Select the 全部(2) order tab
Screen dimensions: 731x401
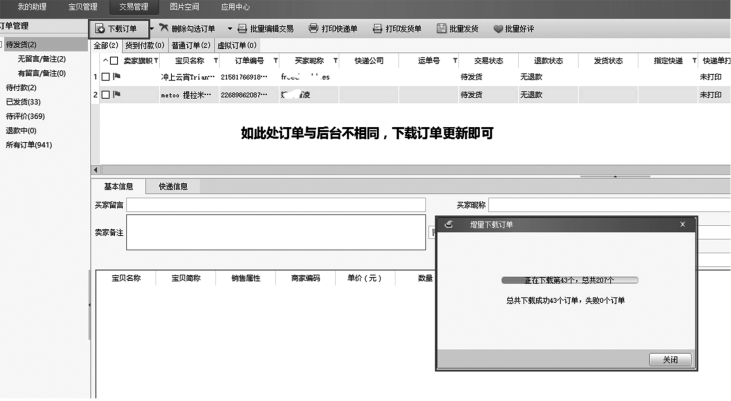tap(106, 45)
